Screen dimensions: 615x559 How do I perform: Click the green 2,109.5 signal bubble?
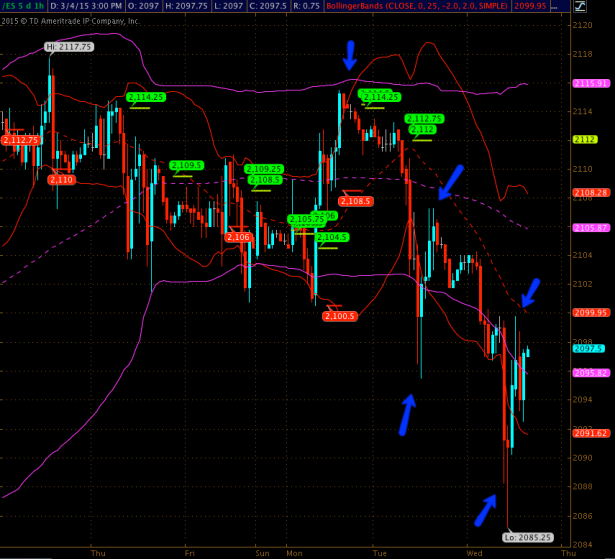tap(186, 165)
